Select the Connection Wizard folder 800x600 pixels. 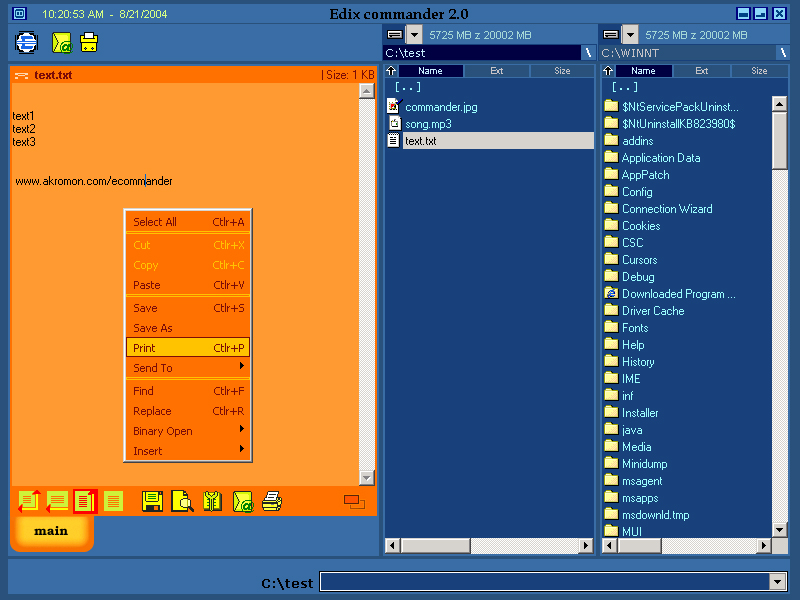click(x=667, y=209)
